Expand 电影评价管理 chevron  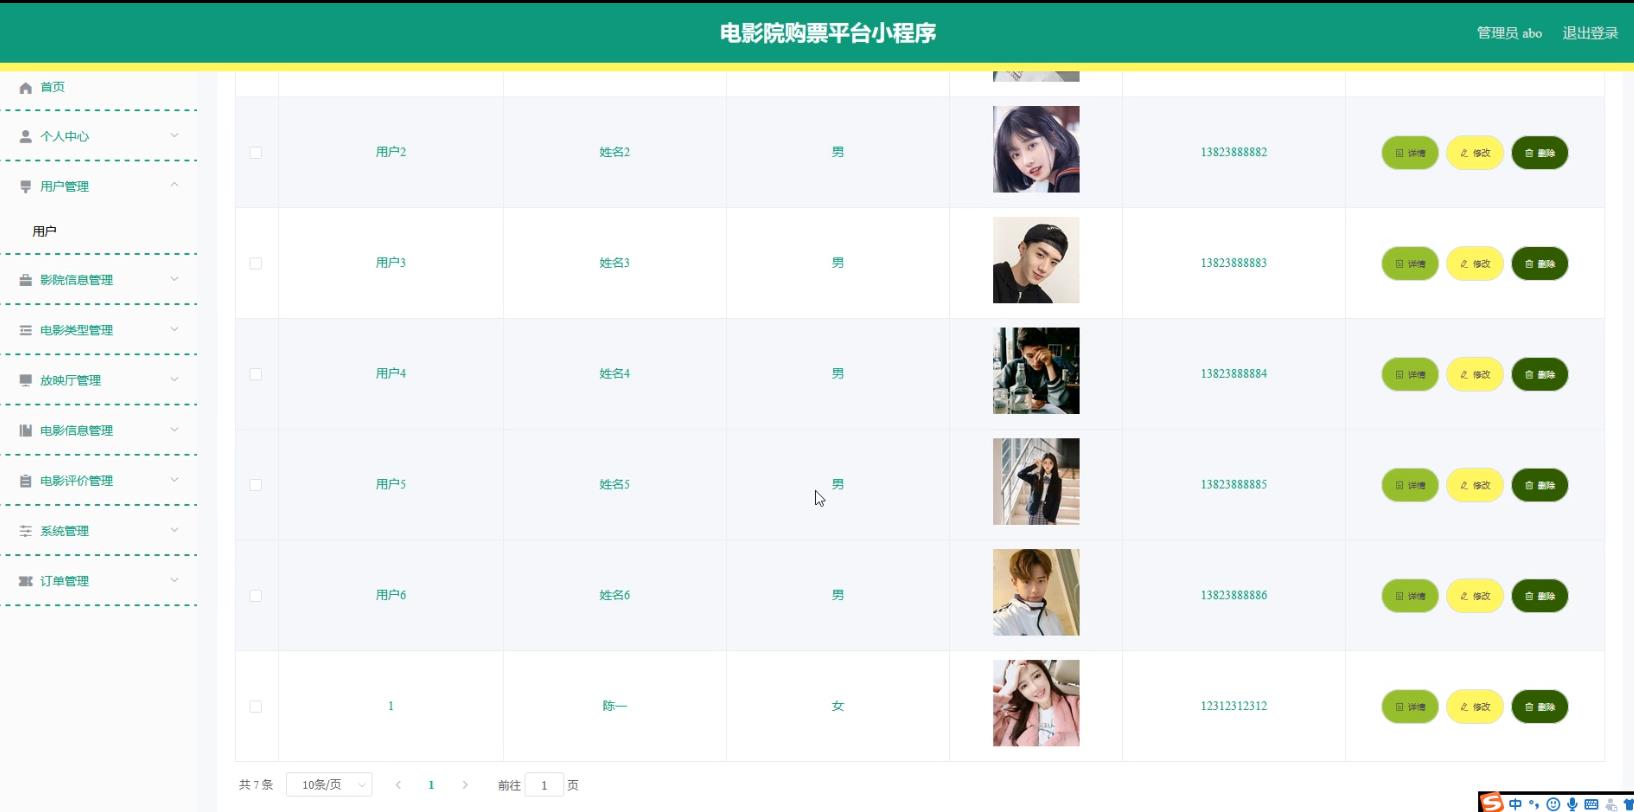click(x=175, y=480)
